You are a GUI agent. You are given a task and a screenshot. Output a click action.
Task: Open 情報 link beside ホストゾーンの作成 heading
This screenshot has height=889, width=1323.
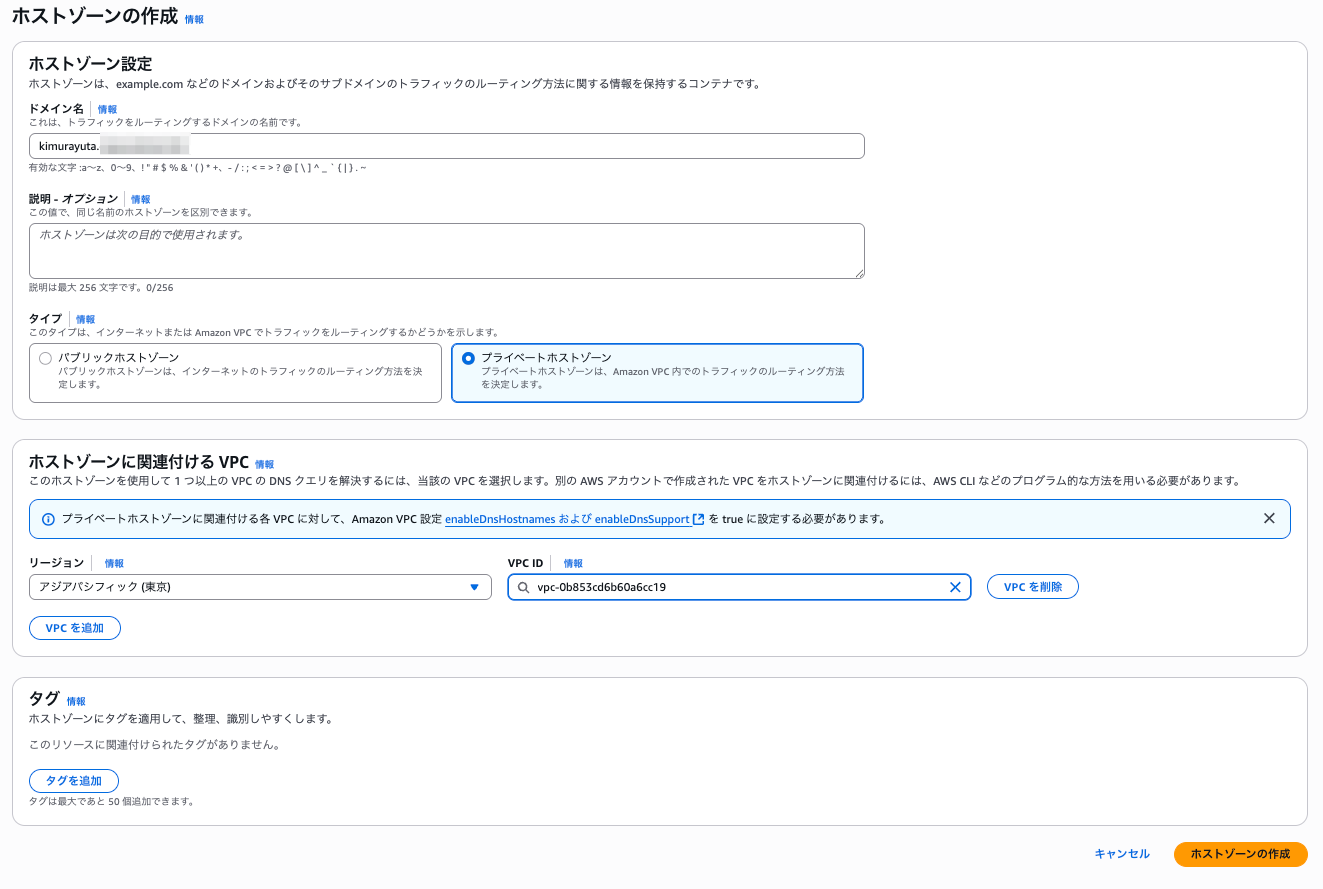(194, 19)
